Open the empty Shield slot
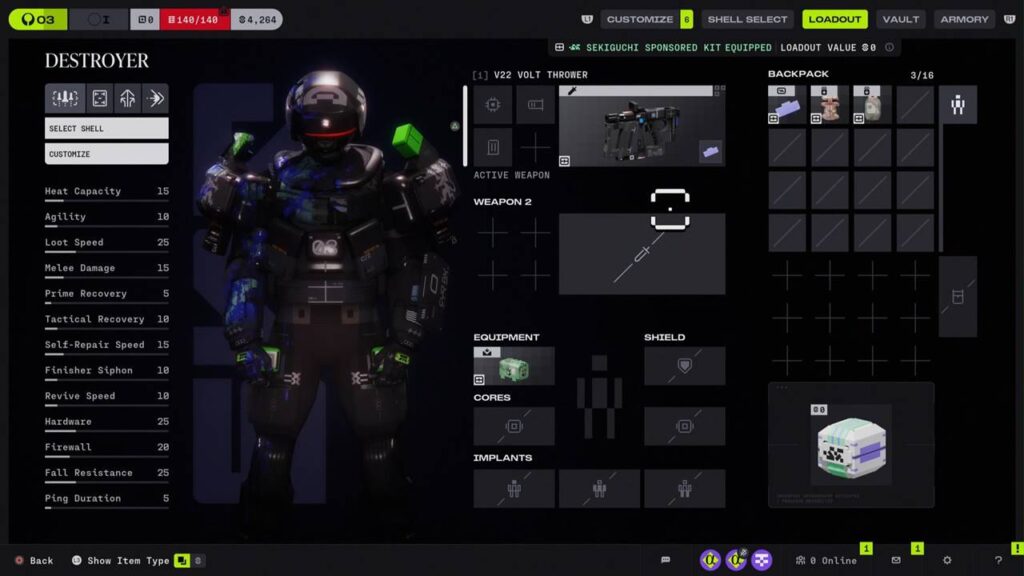 click(x=684, y=366)
